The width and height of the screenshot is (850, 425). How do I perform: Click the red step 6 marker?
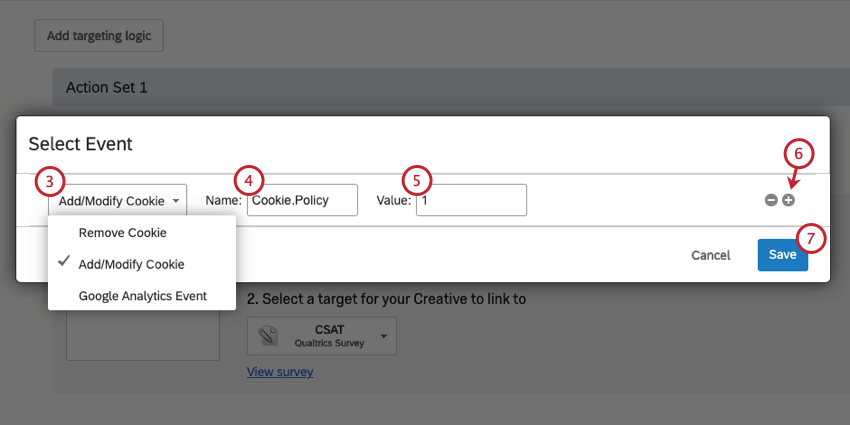coord(799,154)
